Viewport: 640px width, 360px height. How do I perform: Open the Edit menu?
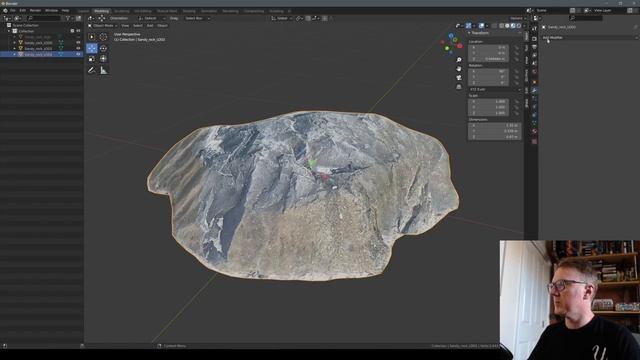[x=22, y=11]
